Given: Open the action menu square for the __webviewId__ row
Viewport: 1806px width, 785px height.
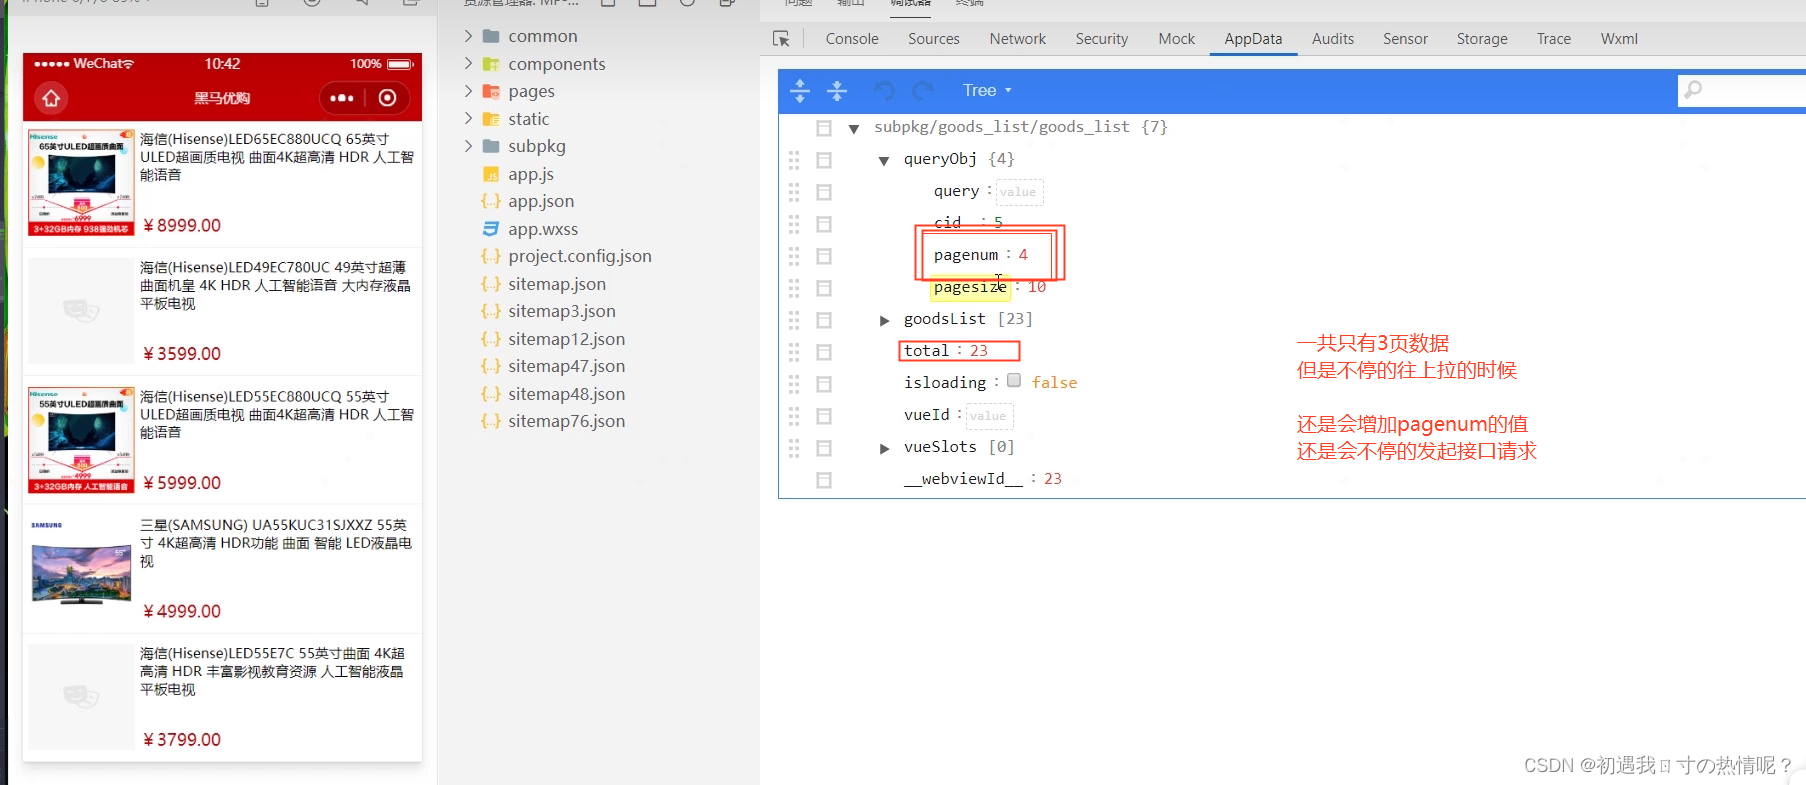Looking at the screenshot, I should (x=824, y=480).
